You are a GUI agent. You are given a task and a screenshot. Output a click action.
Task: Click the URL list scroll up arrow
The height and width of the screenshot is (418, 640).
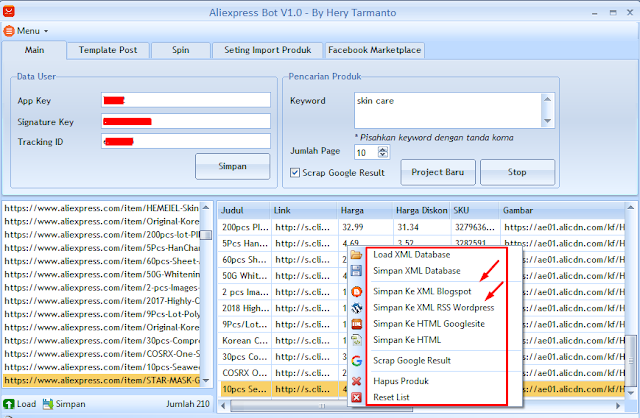tap(206, 208)
